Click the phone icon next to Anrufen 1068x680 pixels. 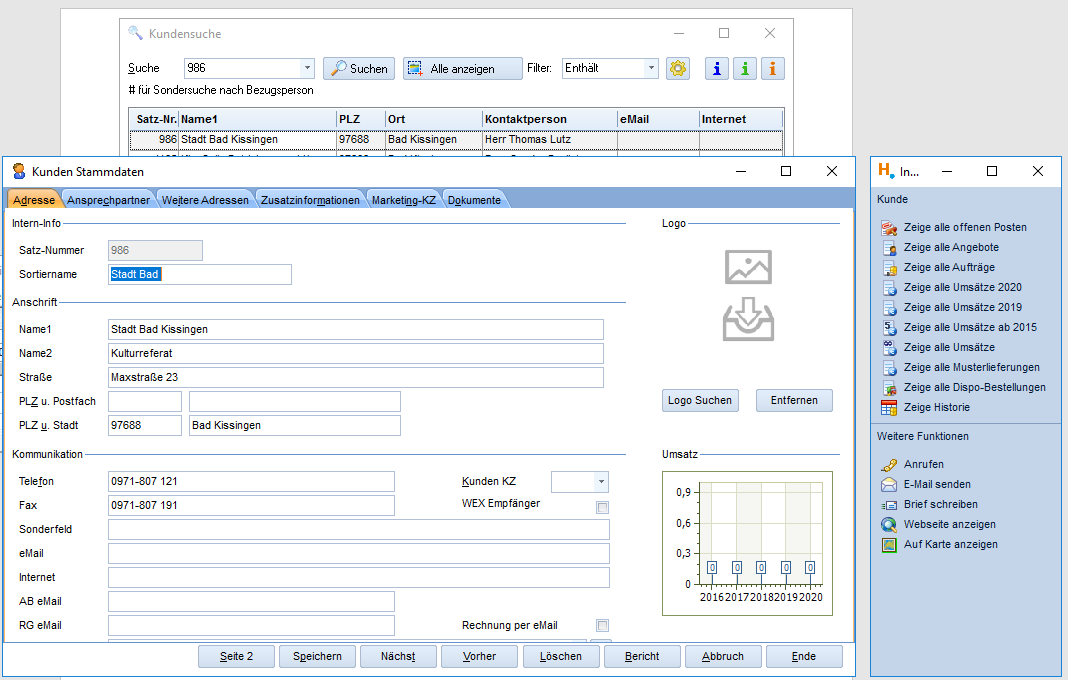889,465
